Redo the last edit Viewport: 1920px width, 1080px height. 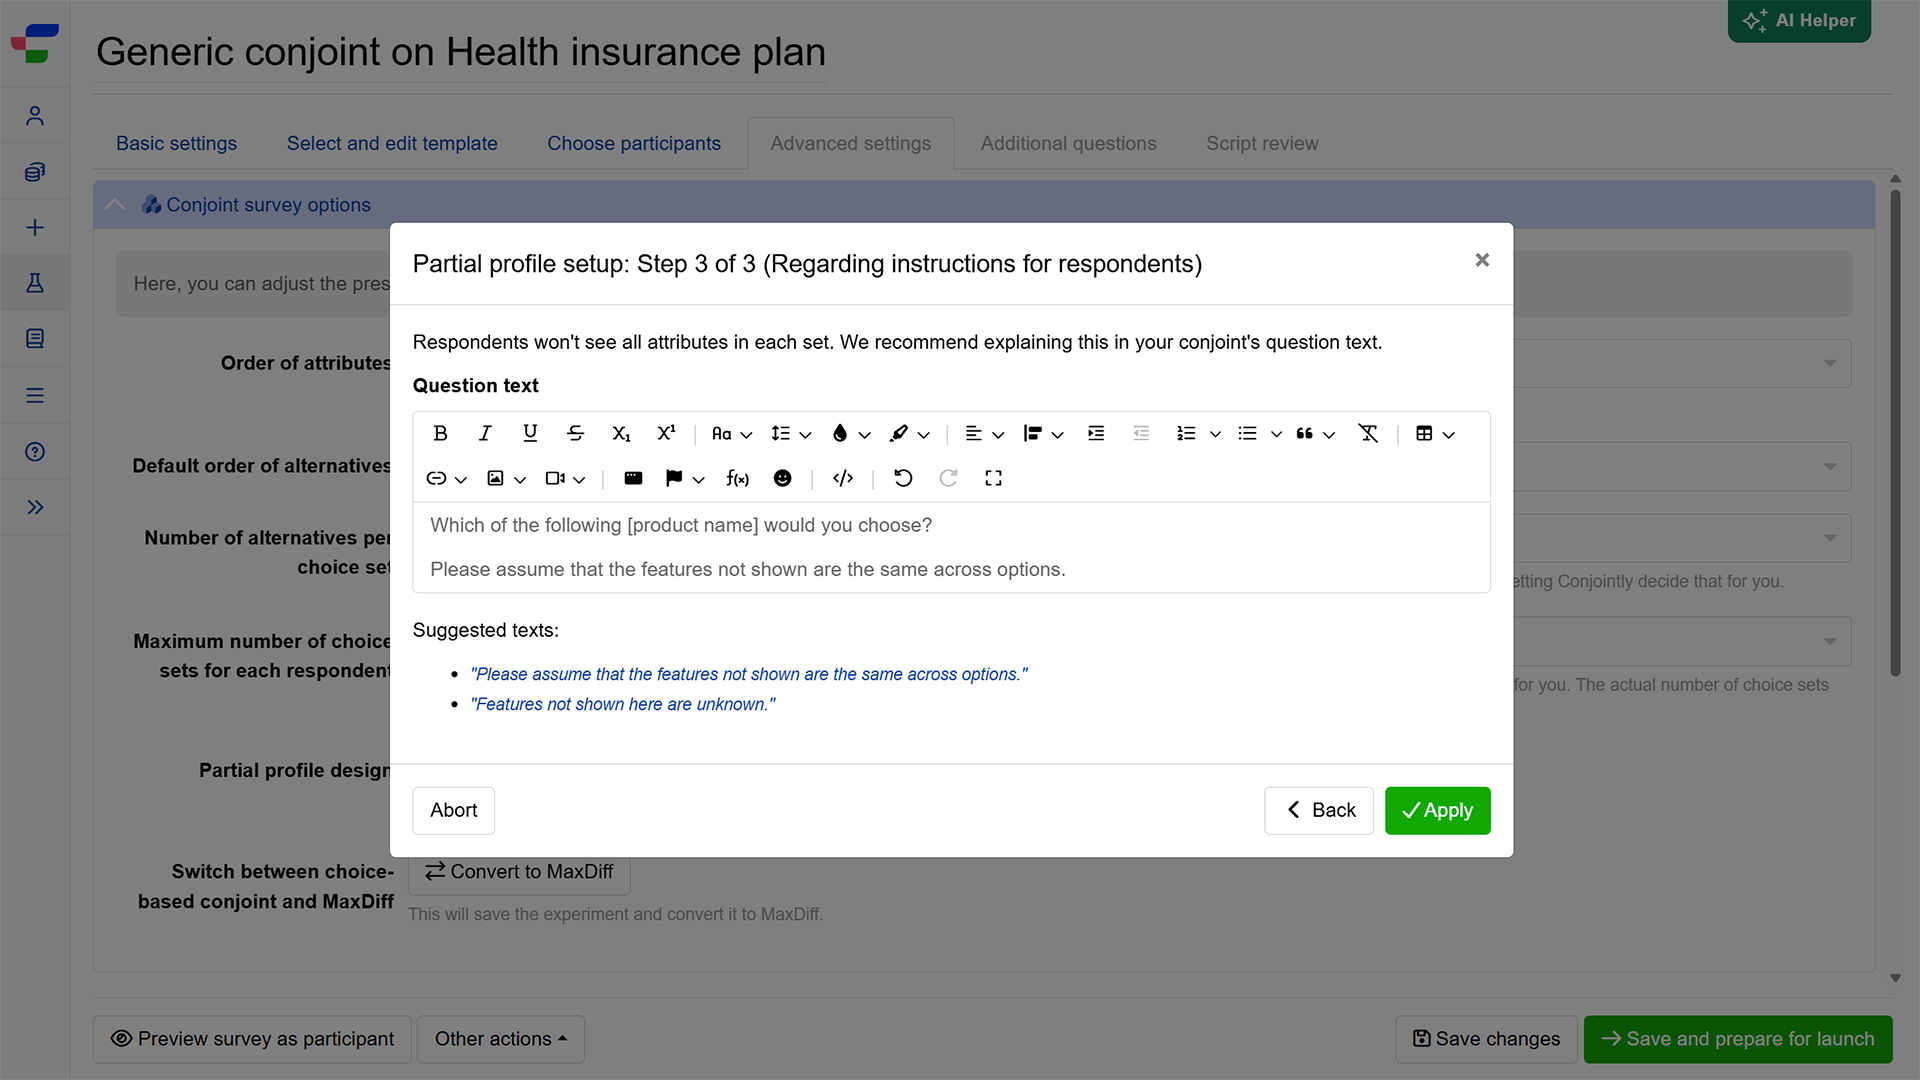tap(948, 478)
